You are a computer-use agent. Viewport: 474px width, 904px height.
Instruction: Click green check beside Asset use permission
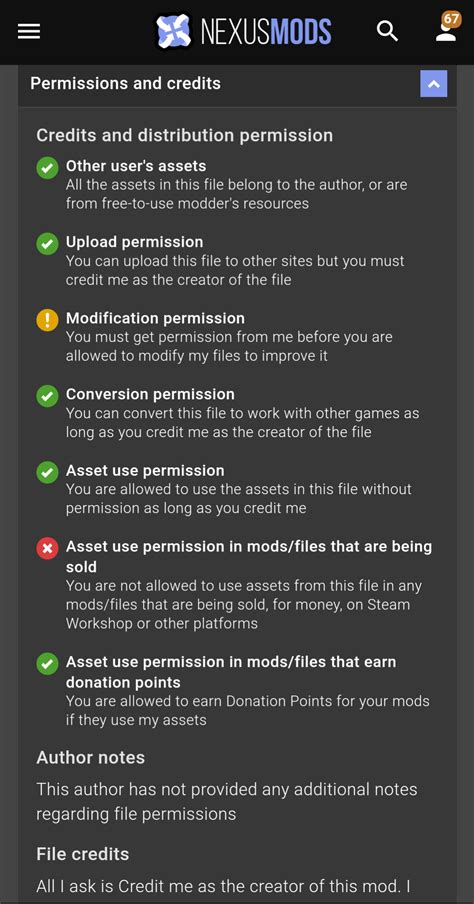pyautogui.click(x=47, y=473)
